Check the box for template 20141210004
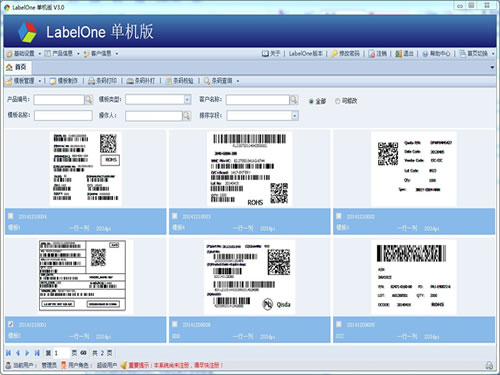Viewport: 500px width, 375px height. [x=11, y=216]
